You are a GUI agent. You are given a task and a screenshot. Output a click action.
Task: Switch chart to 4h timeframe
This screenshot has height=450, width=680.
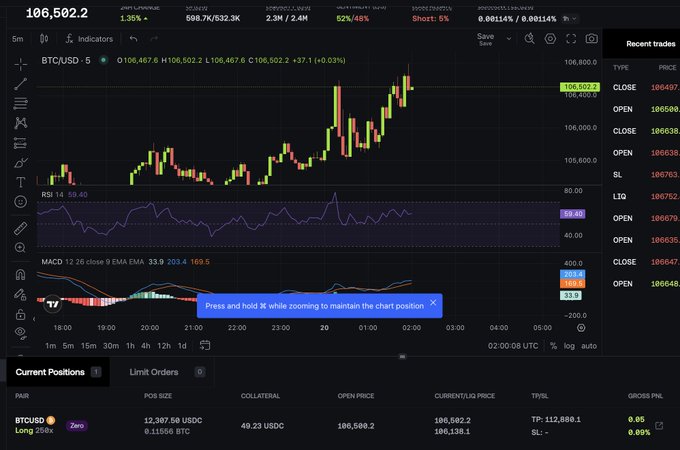[146, 346]
